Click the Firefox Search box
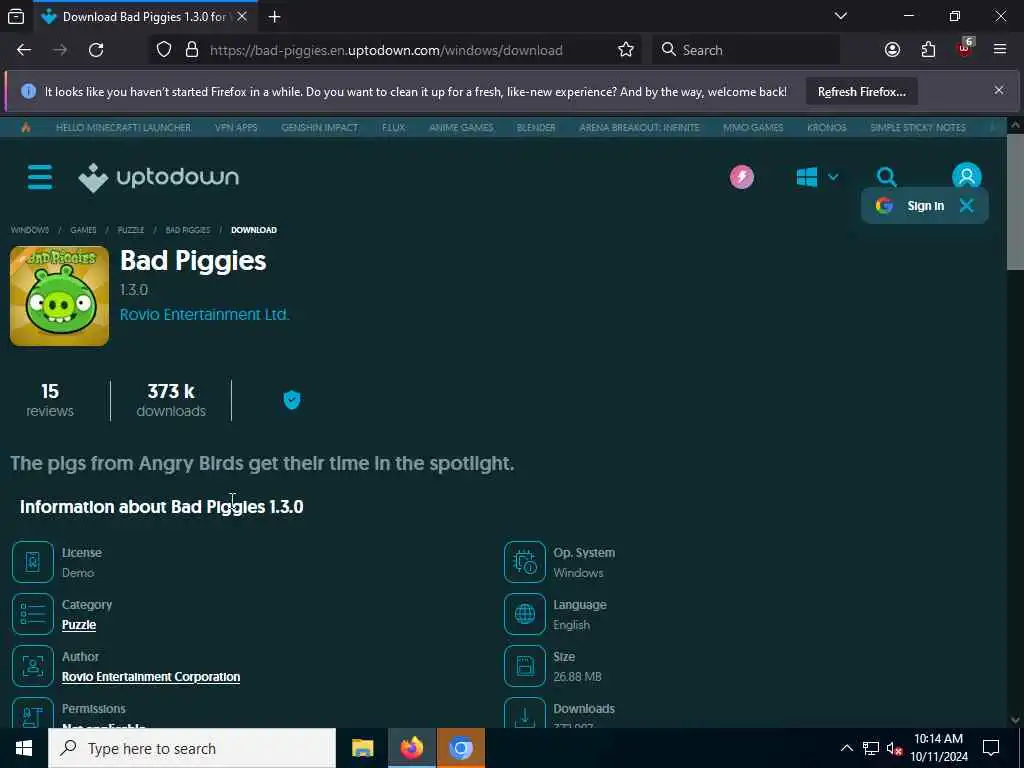 [x=746, y=50]
